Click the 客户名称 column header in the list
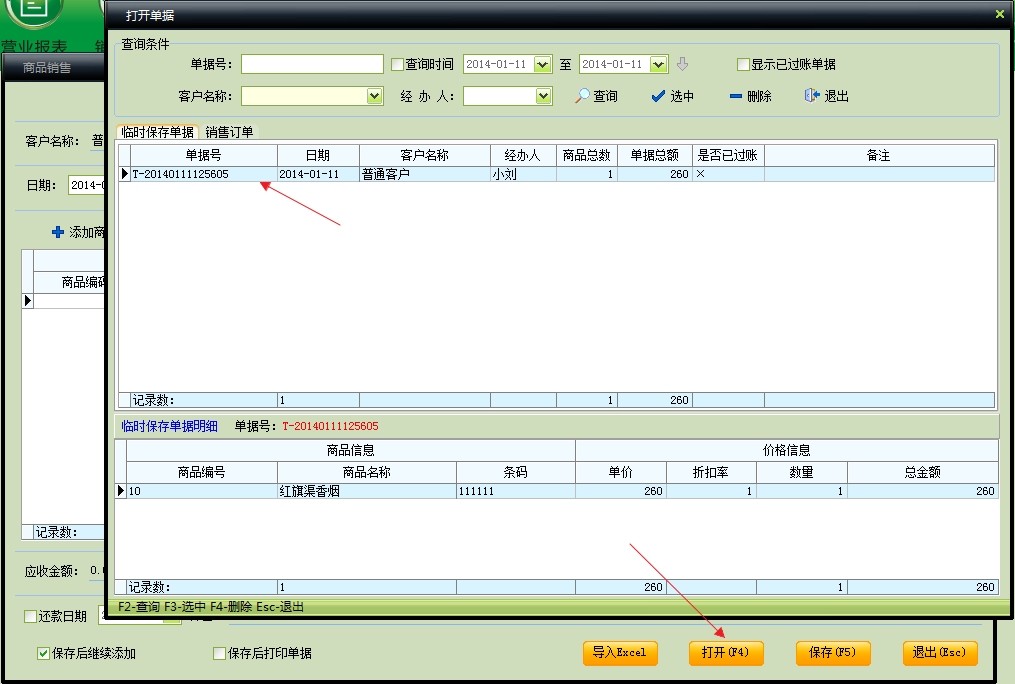The width and height of the screenshot is (1015, 684). click(424, 155)
